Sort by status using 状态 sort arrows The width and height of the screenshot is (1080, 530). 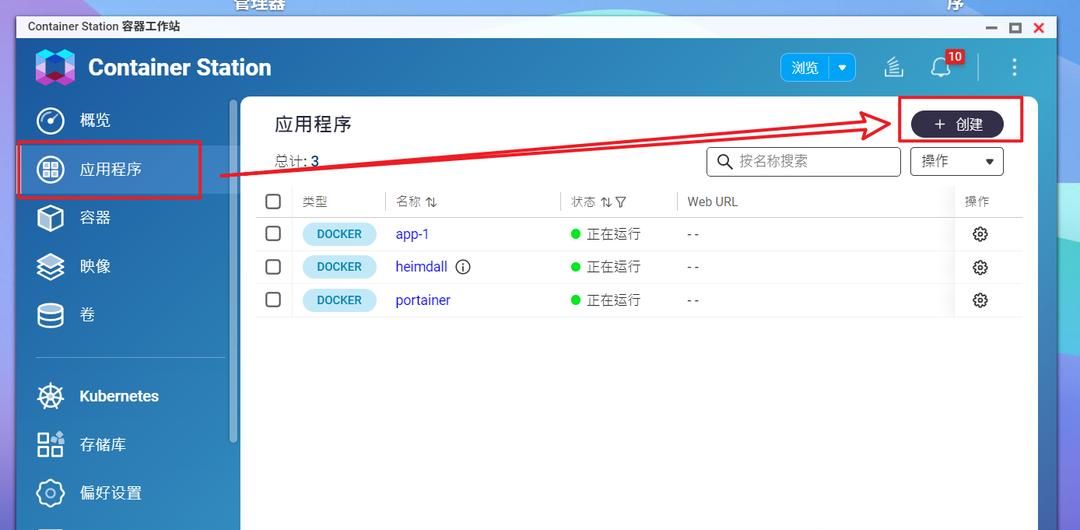[x=606, y=202]
